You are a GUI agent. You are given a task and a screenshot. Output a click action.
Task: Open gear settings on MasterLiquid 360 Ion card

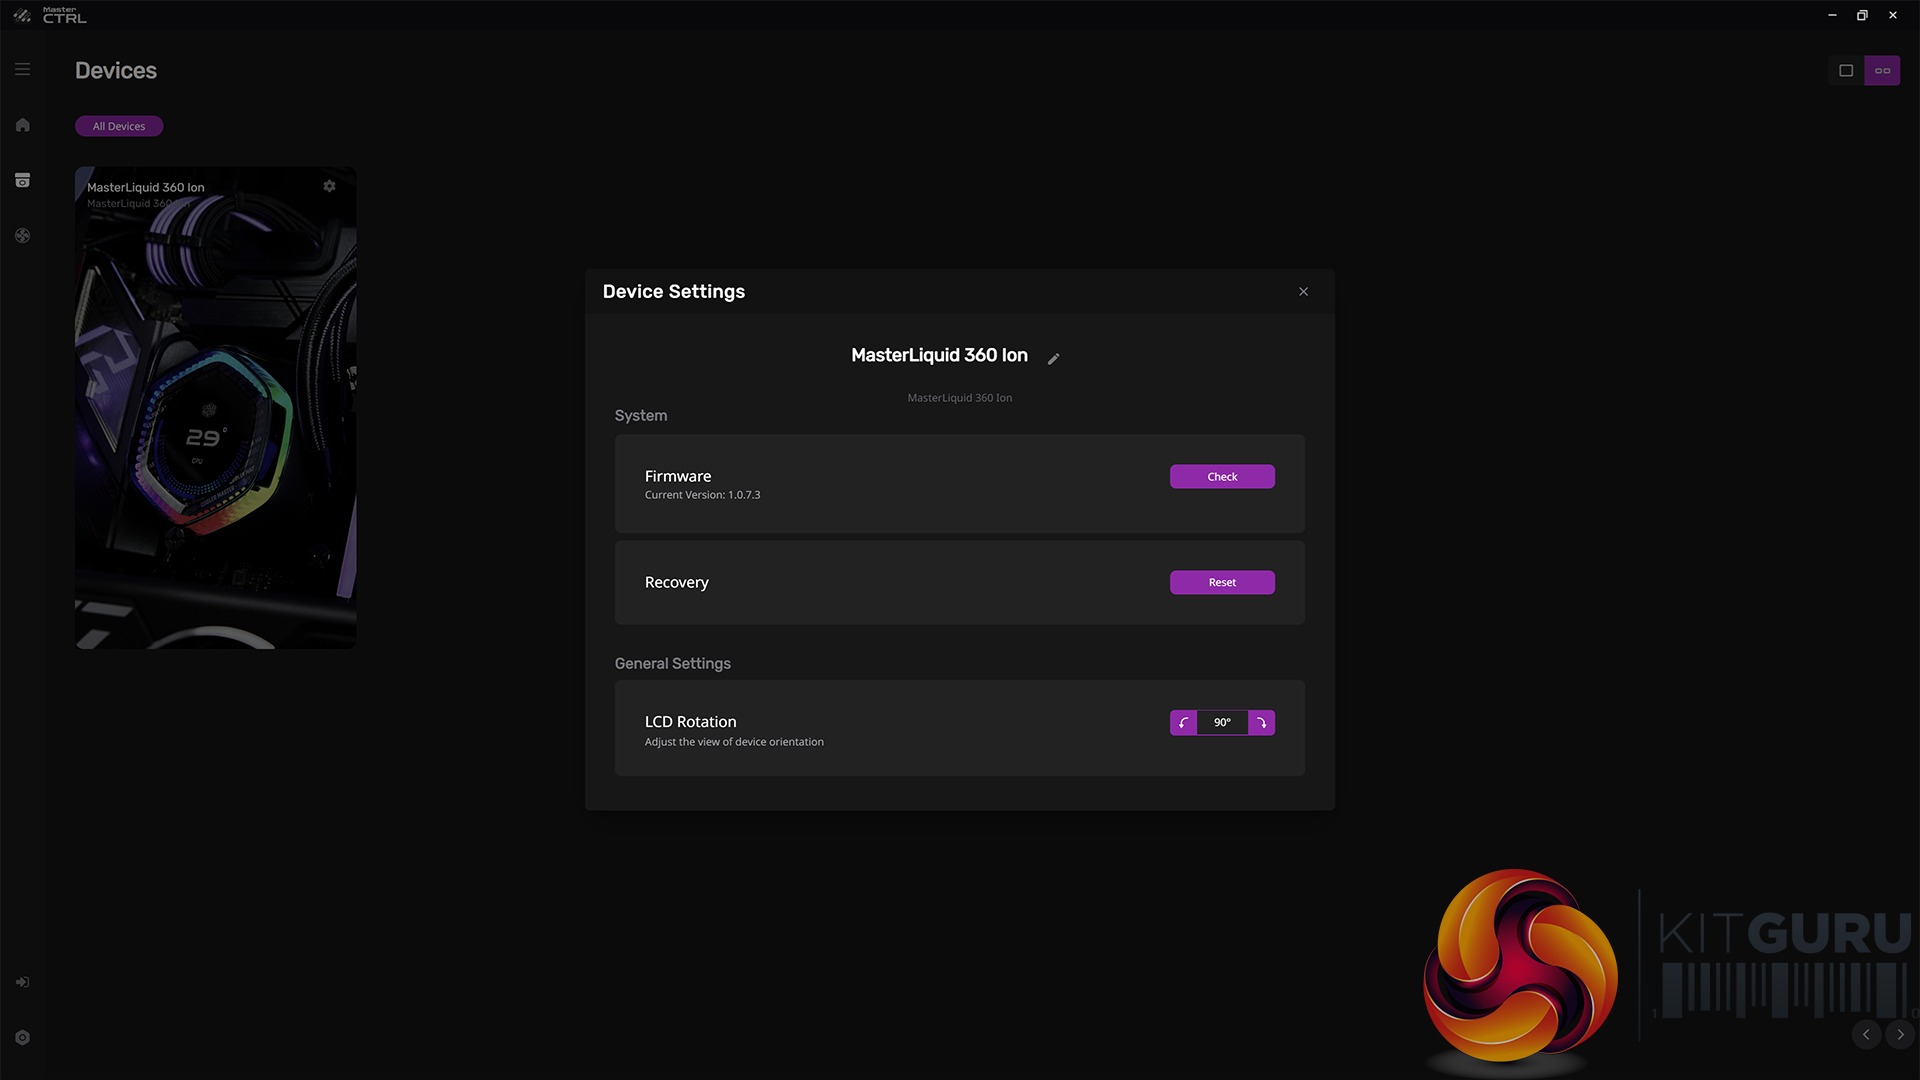[329, 186]
